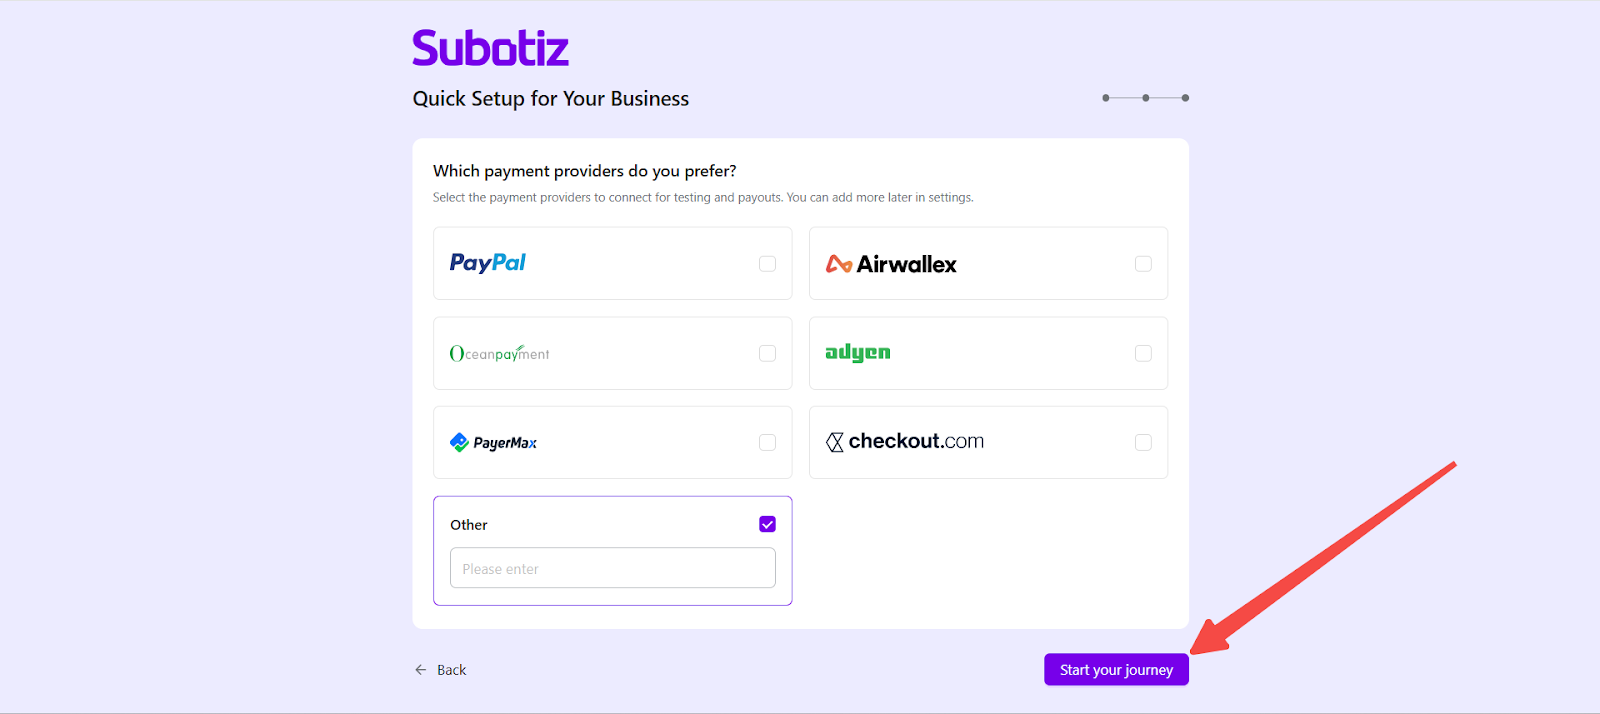Click the PayerMax logo

coord(493,443)
